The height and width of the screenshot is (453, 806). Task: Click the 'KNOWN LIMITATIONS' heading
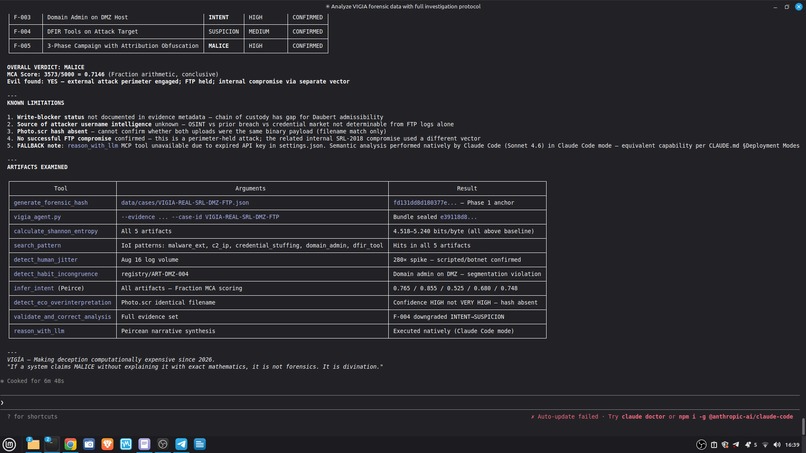click(x=35, y=103)
